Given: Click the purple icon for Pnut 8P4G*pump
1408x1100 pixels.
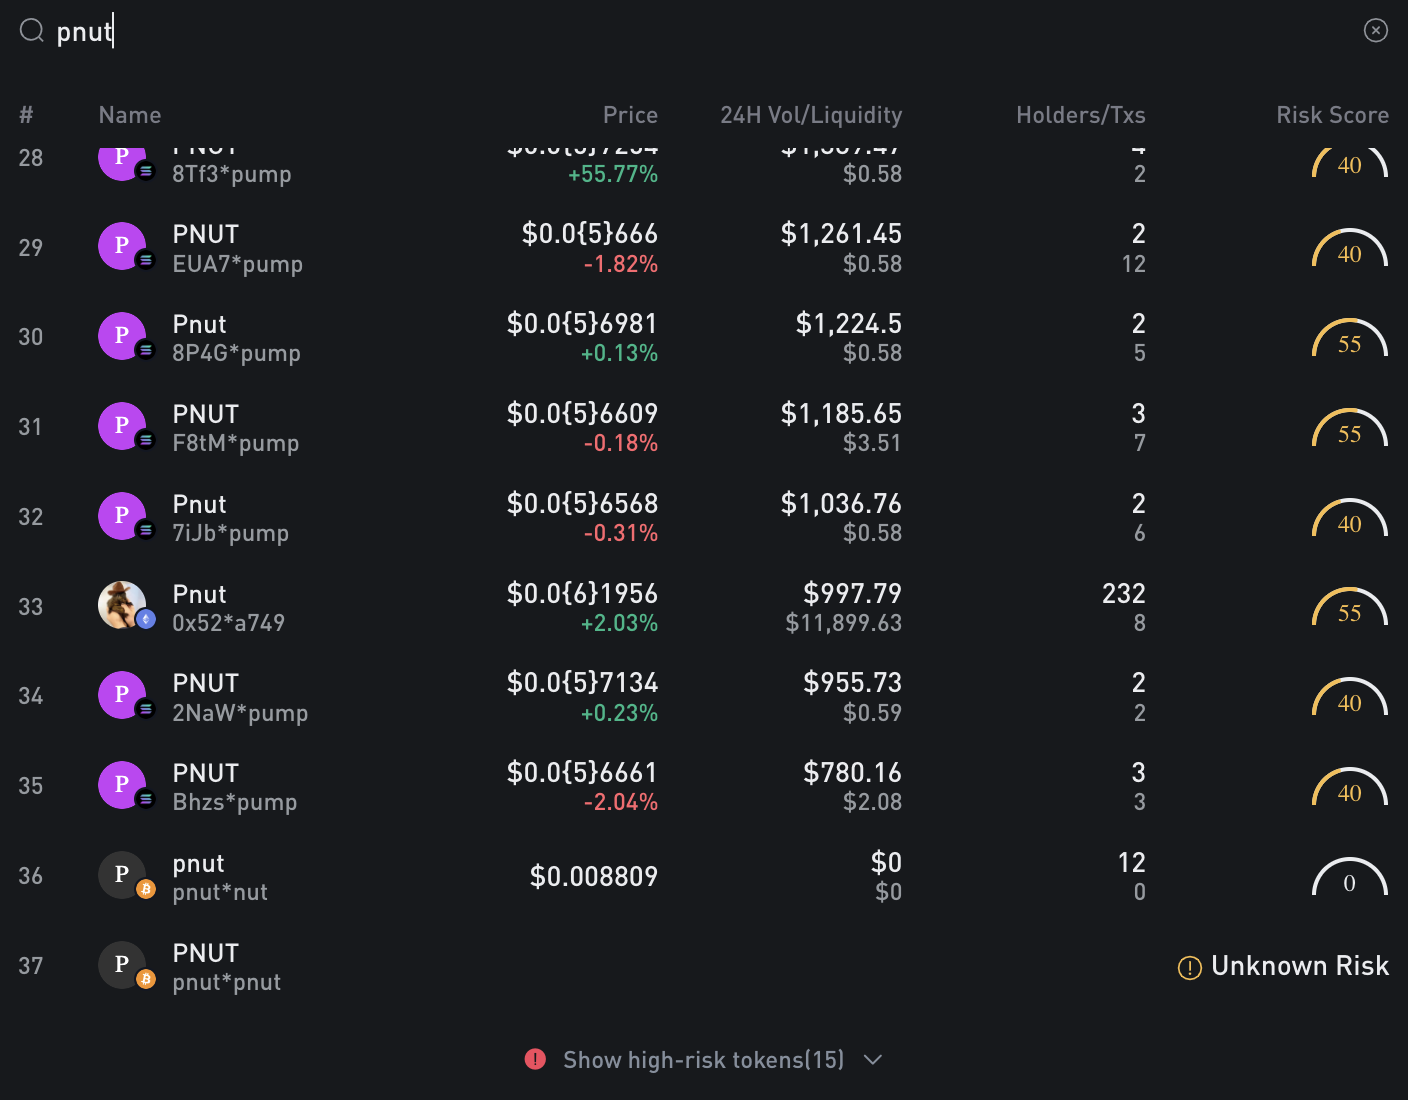Looking at the screenshot, I should [122, 336].
